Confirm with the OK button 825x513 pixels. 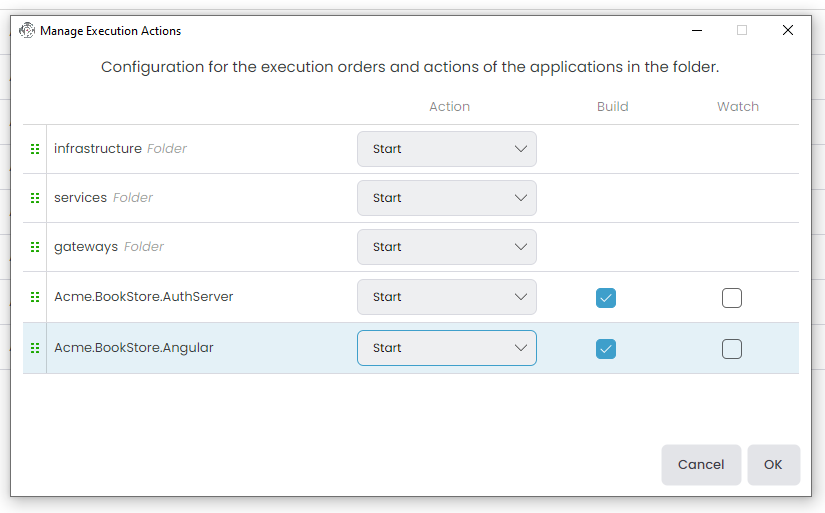click(773, 464)
